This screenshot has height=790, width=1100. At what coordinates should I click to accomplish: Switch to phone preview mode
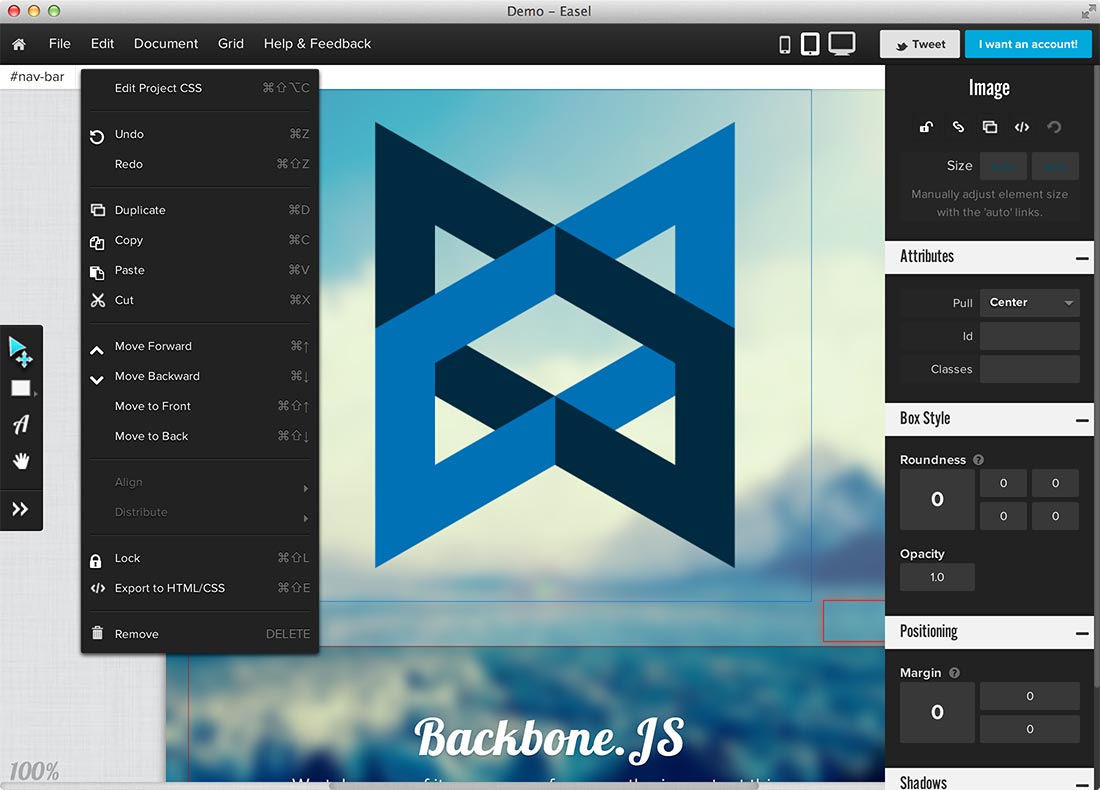pyautogui.click(x=783, y=43)
